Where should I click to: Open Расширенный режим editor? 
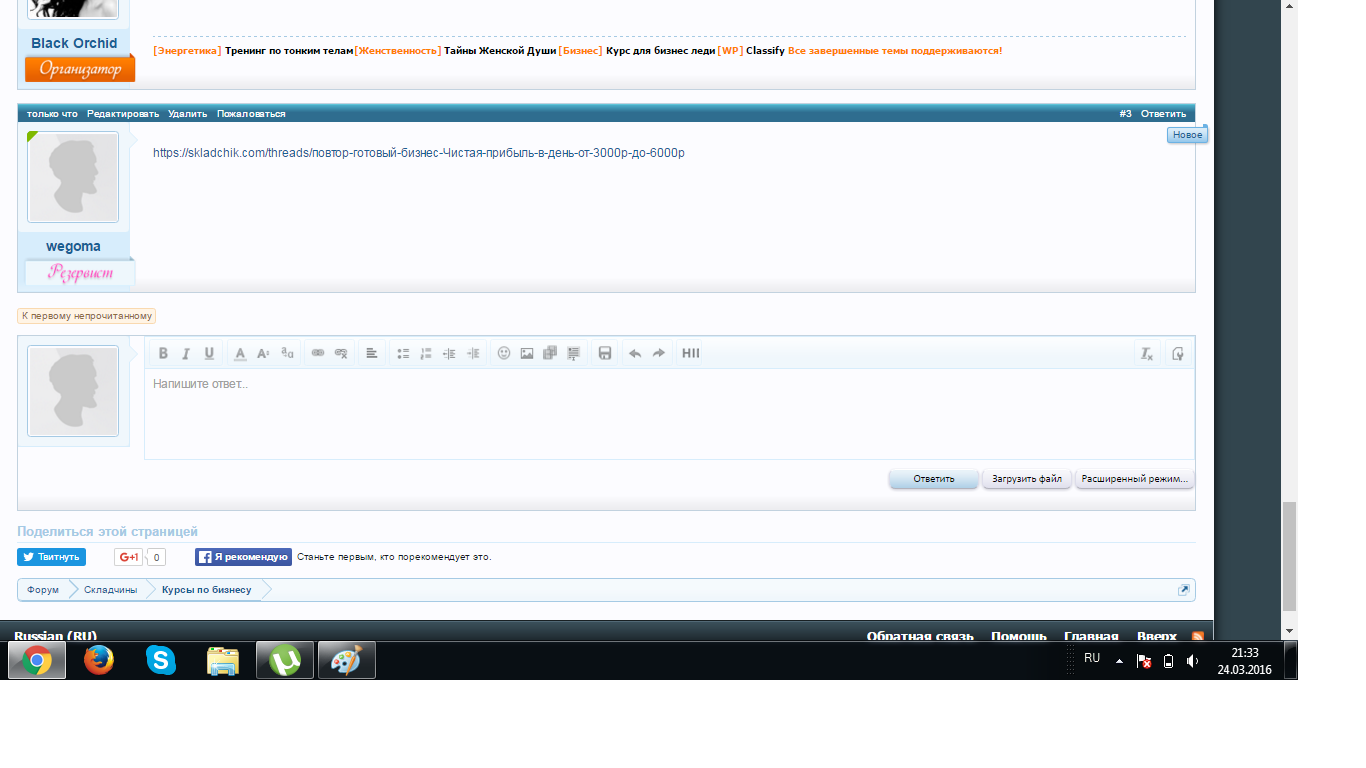click(1134, 479)
